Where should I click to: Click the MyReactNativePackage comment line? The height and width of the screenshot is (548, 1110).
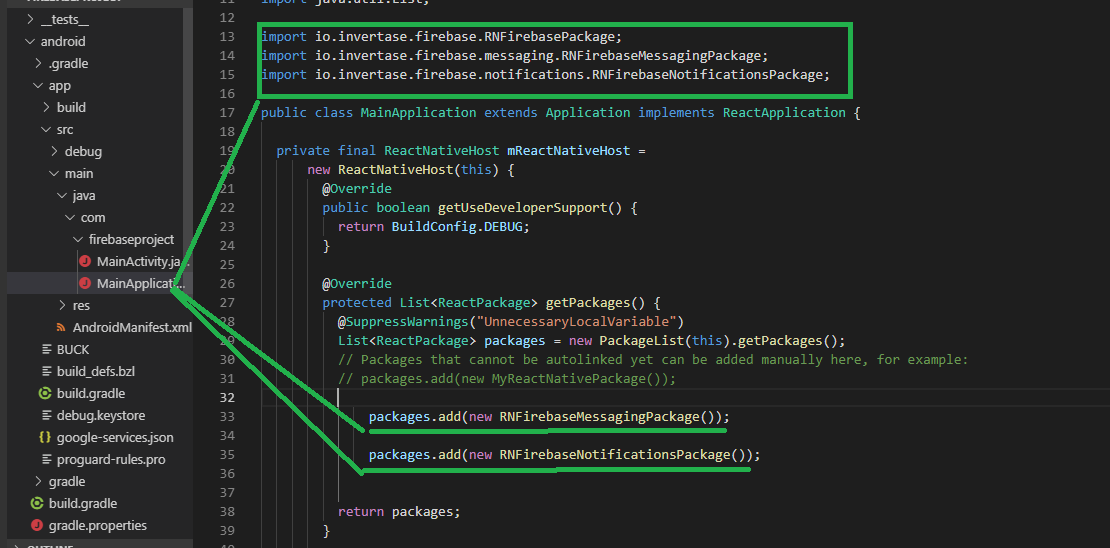508,379
